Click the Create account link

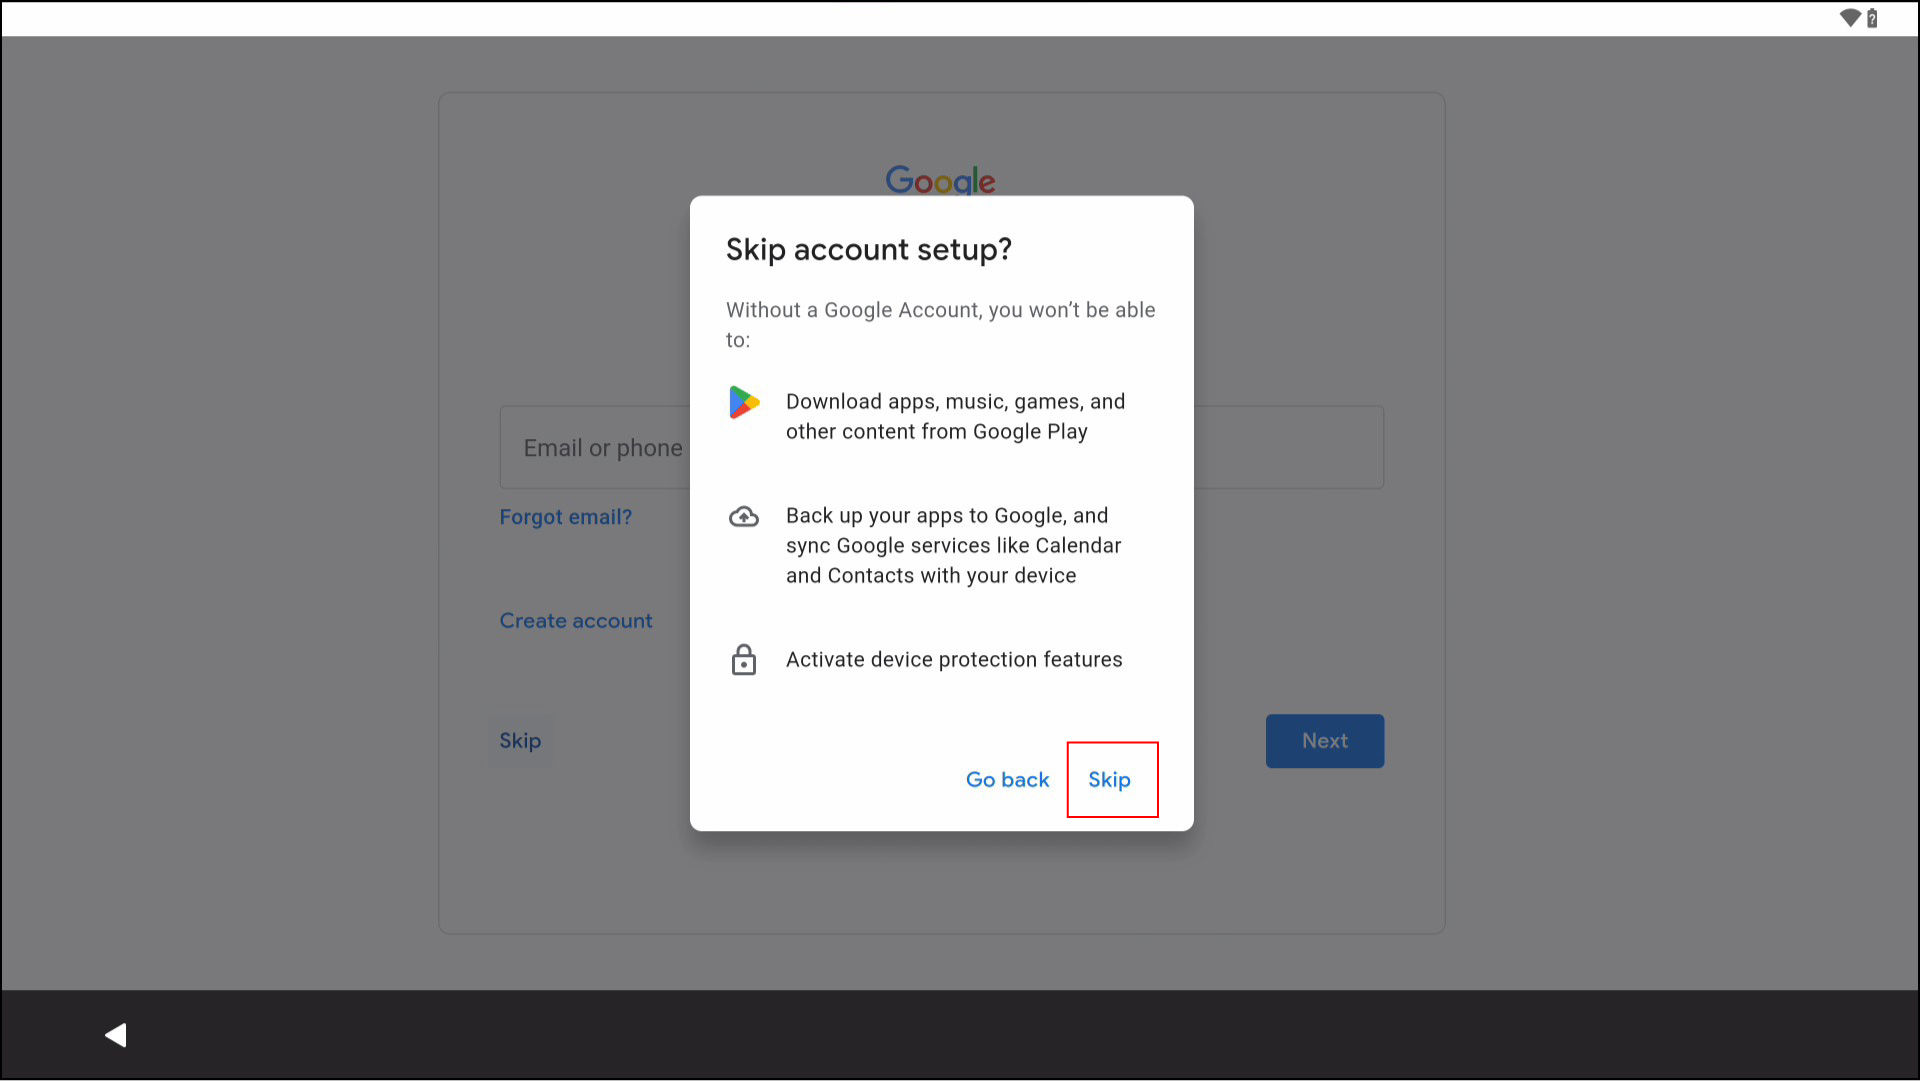tap(576, 621)
